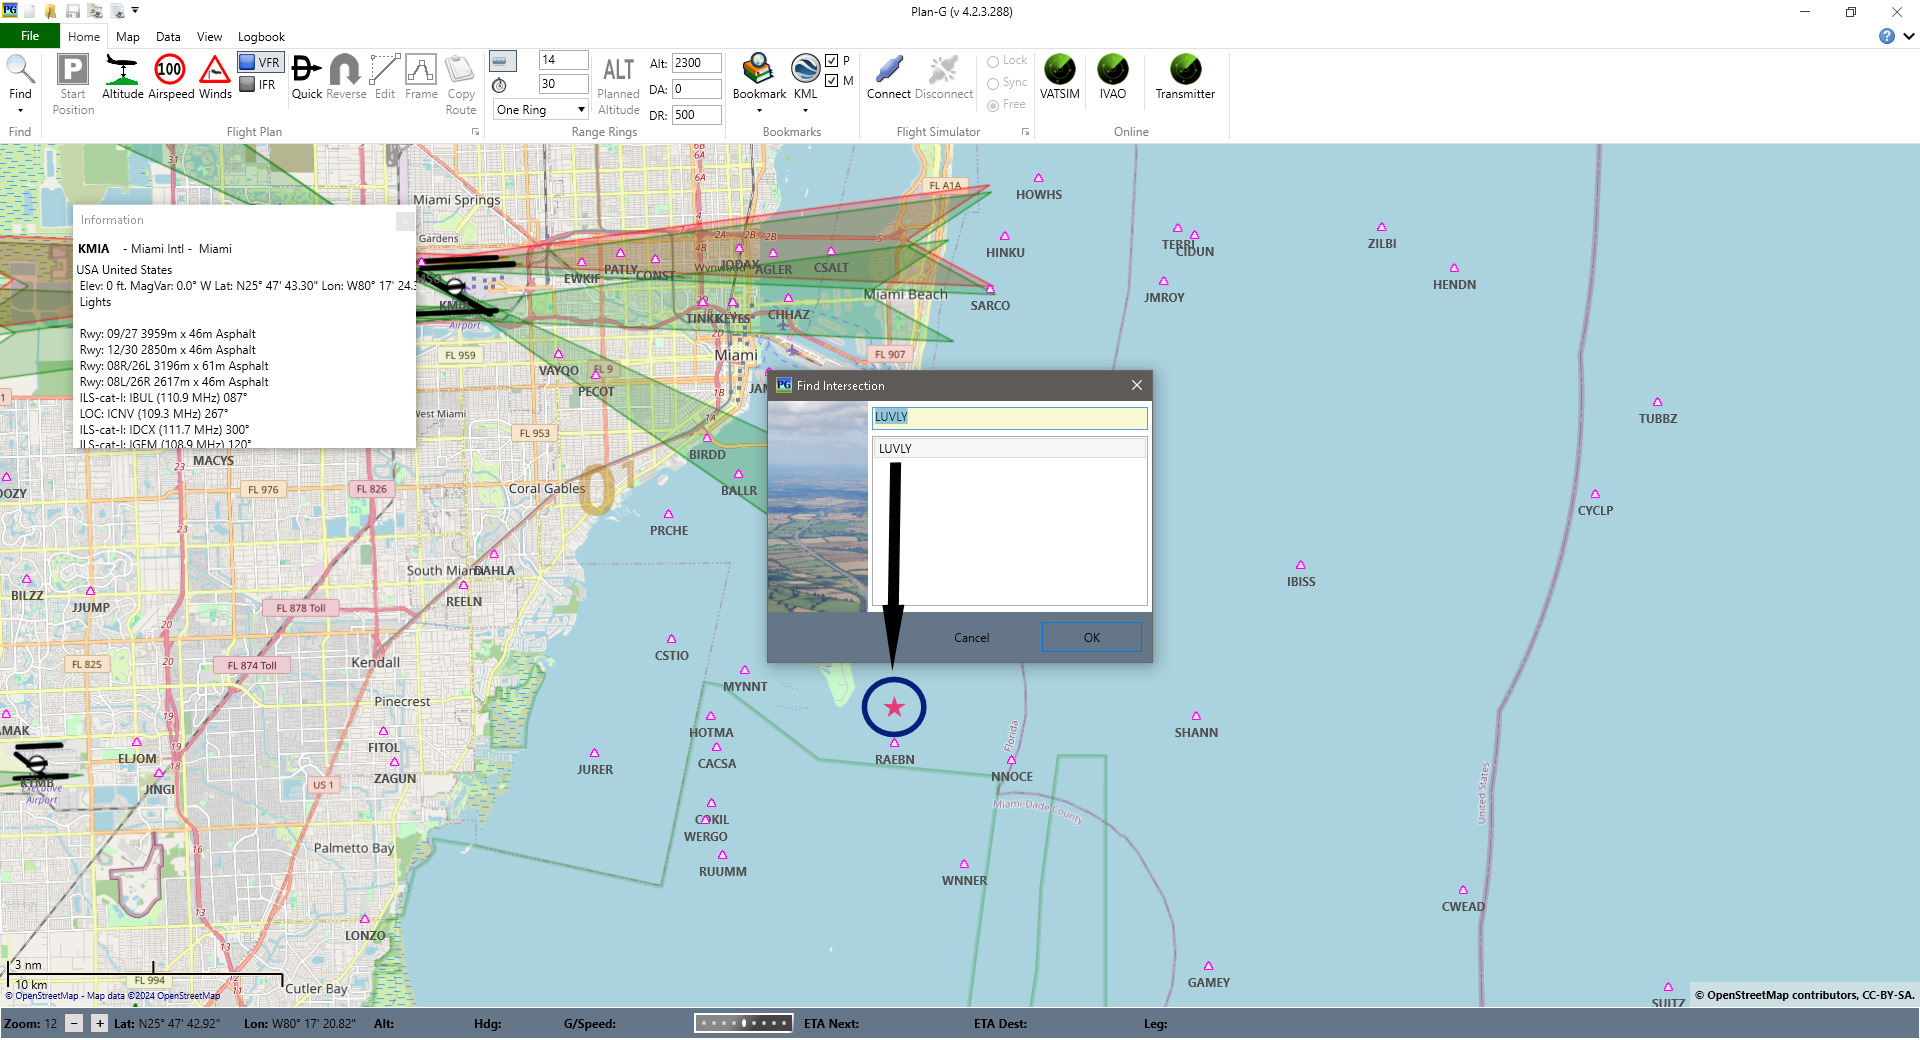
Task: Click the Copy Route clipboard icon
Action: click(460, 69)
